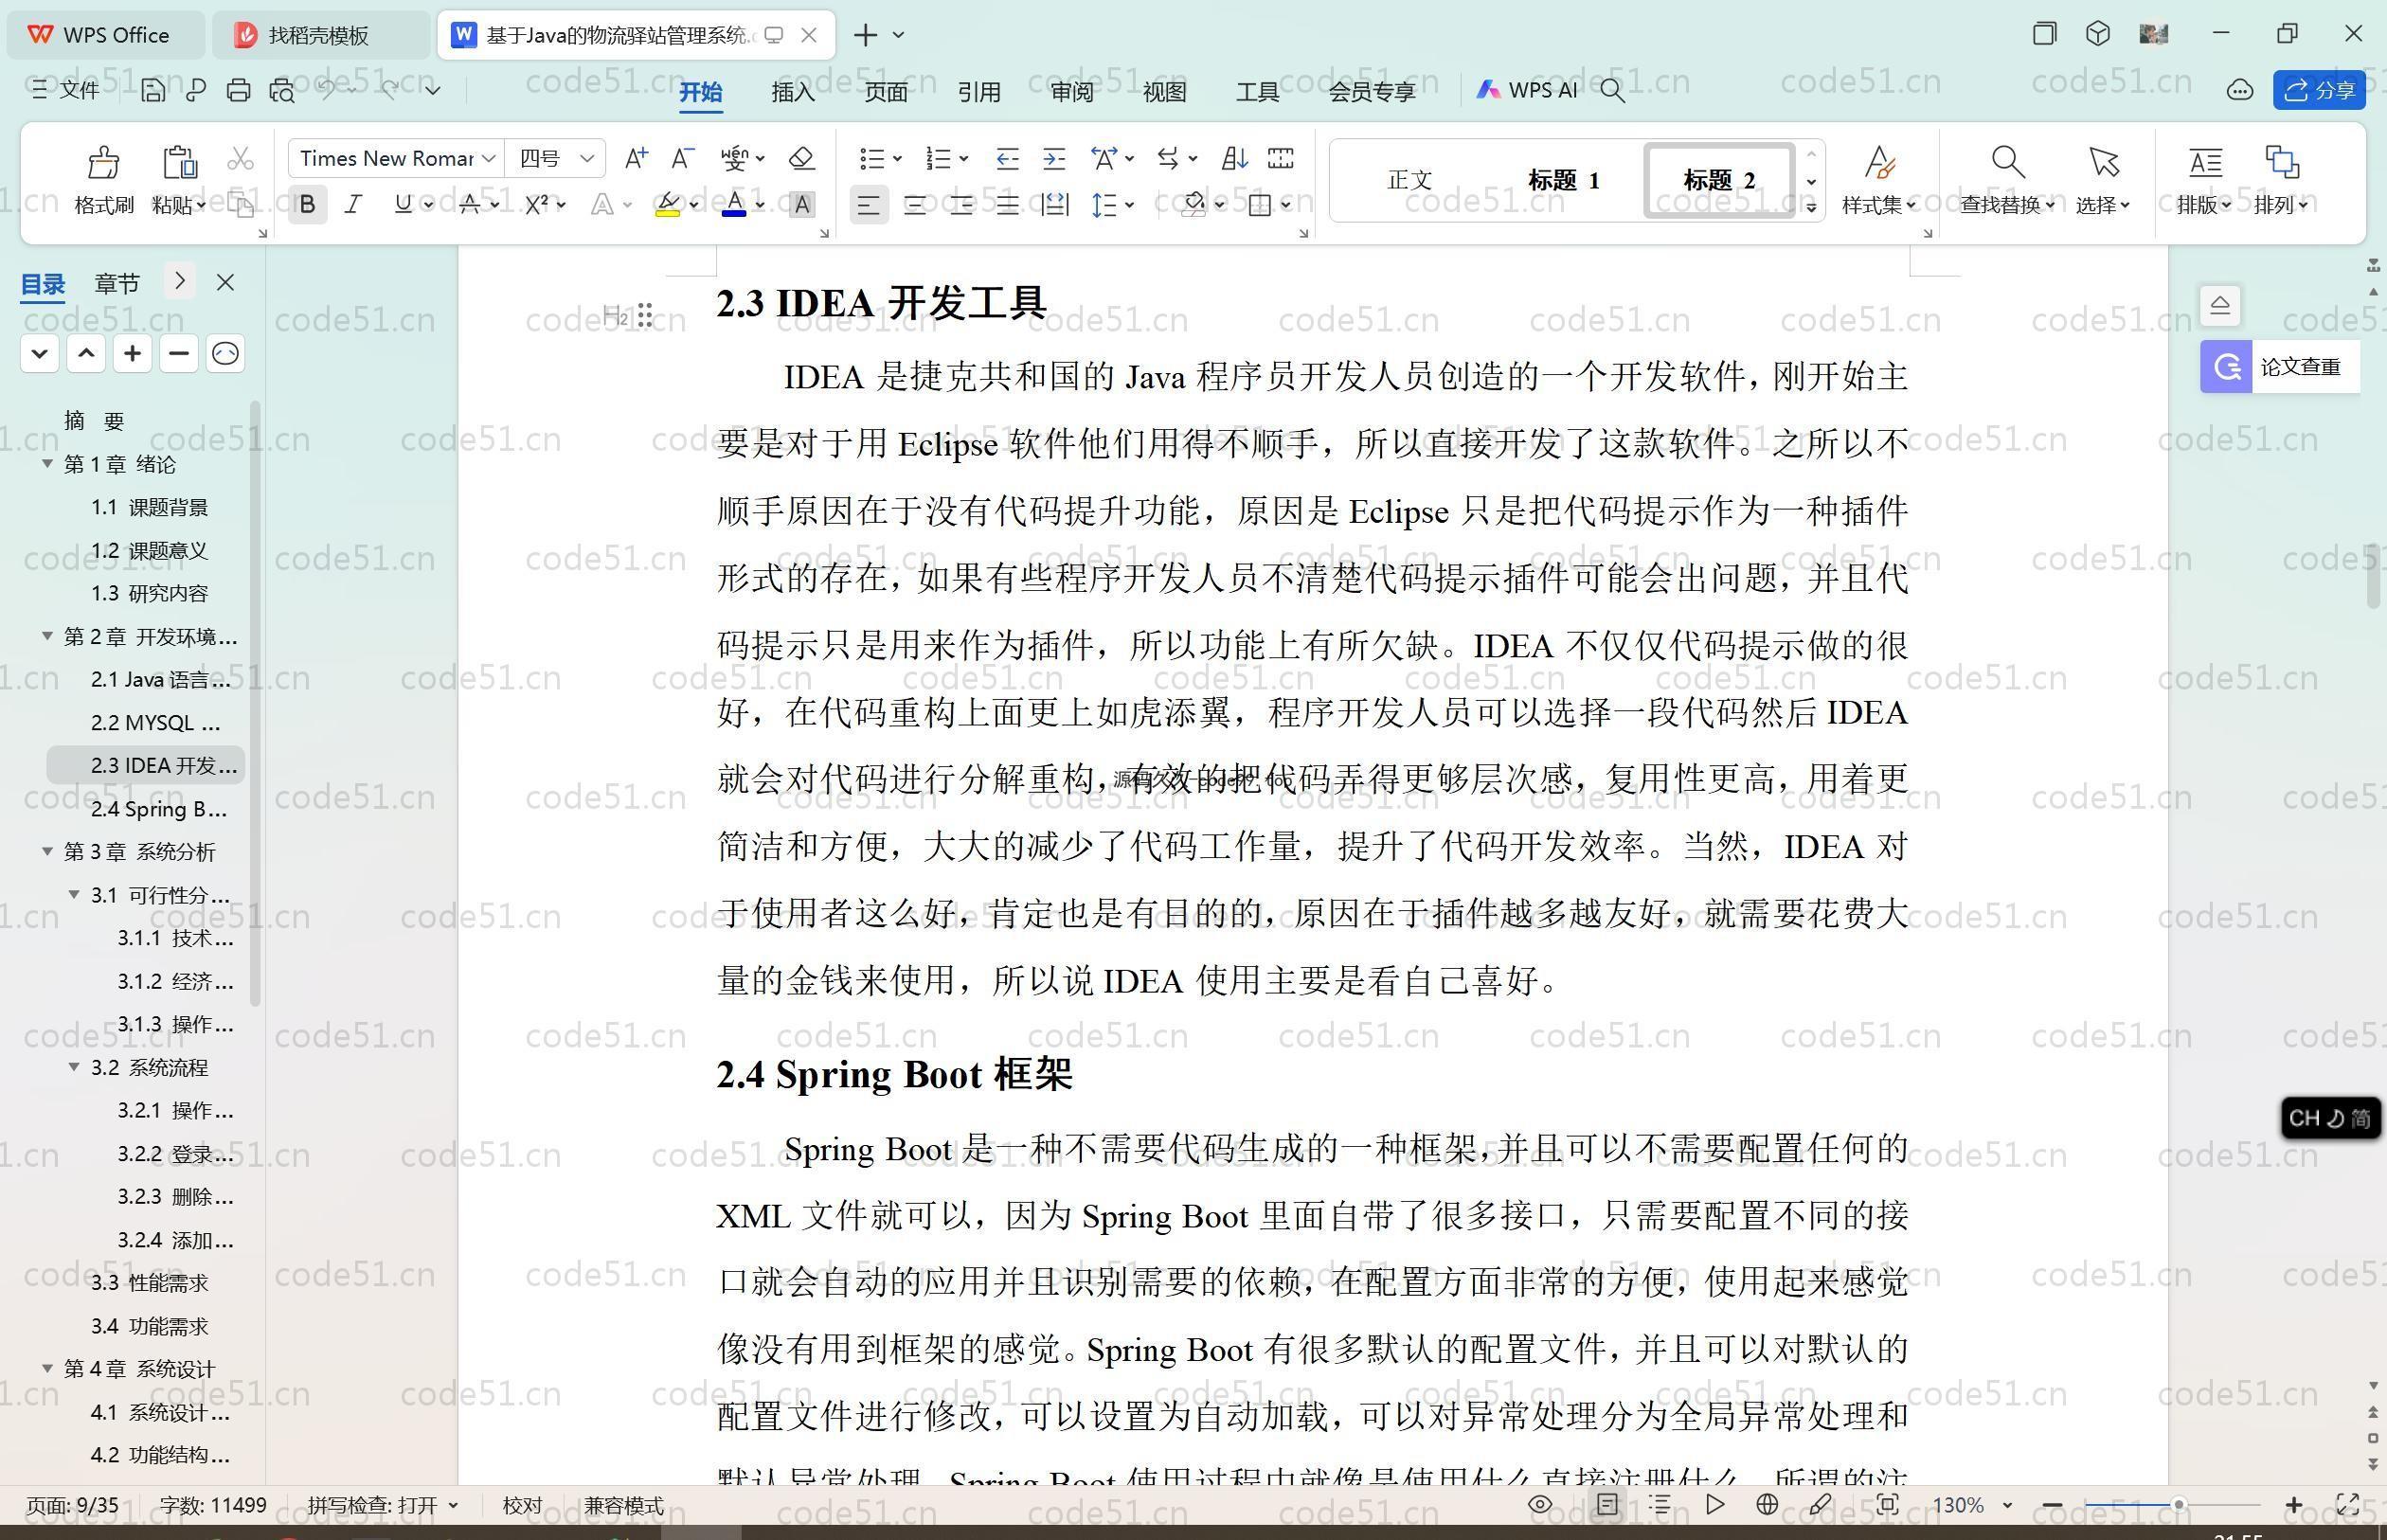Image resolution: width=2387 pixels, height=1540 pixels.
Task: Click the Select (选择) cursor icon
Action: [x=2103, y=161]
